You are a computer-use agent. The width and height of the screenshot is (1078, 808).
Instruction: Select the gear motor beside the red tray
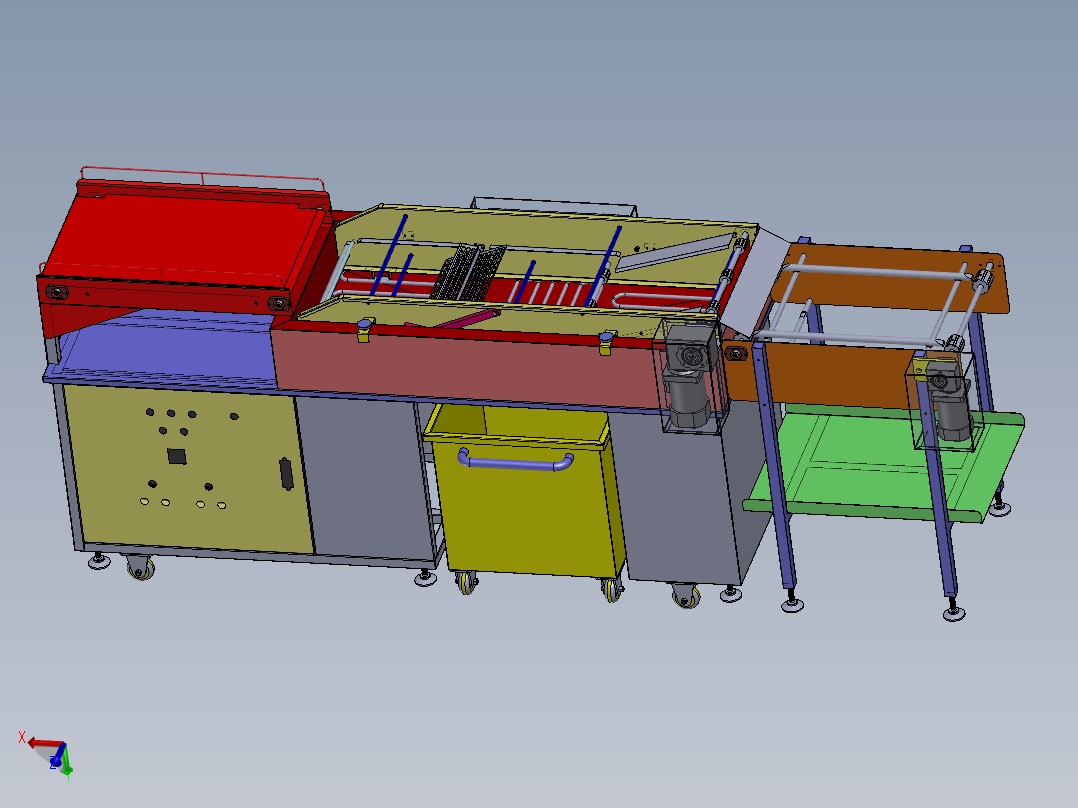click(x=690, y=375)
